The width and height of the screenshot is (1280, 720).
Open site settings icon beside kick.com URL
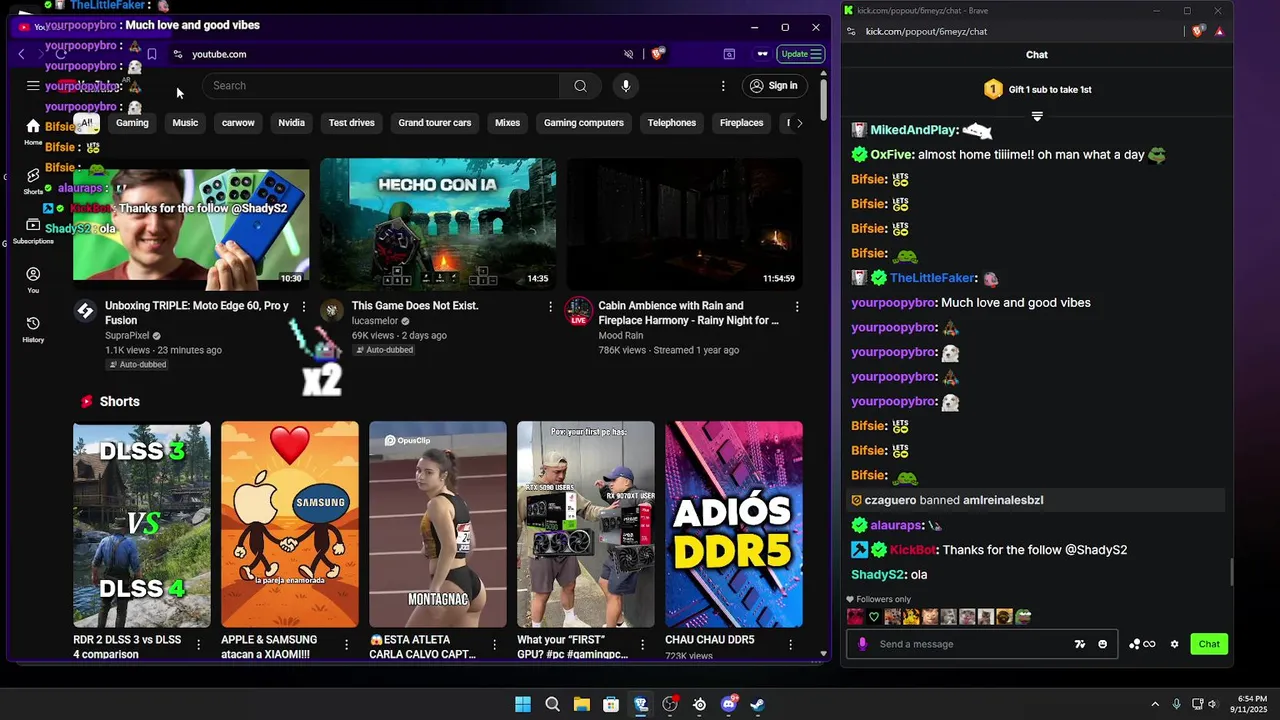(x=850, y=31)
